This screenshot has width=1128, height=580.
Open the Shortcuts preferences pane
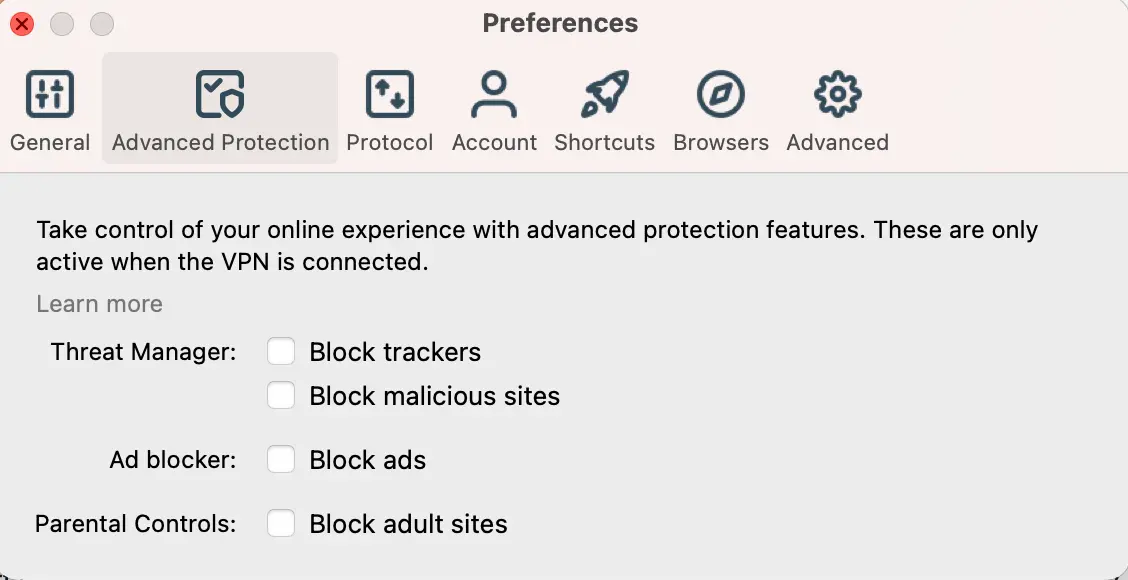[x=604, y=110]
